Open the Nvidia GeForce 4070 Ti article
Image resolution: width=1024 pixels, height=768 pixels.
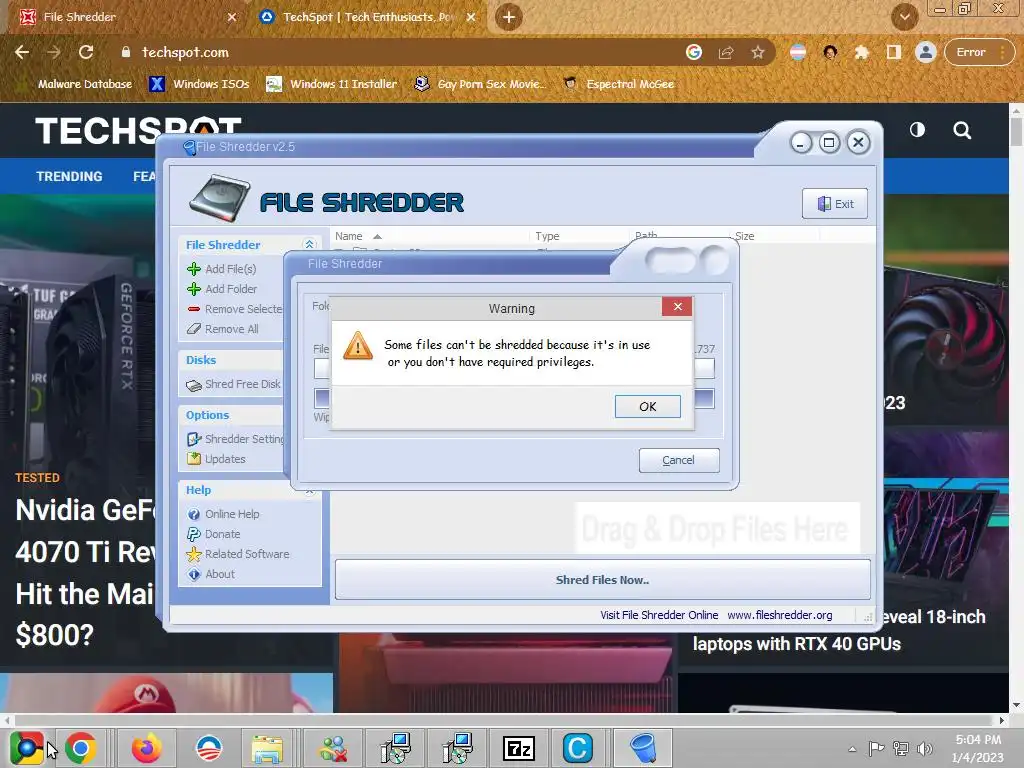85,572
